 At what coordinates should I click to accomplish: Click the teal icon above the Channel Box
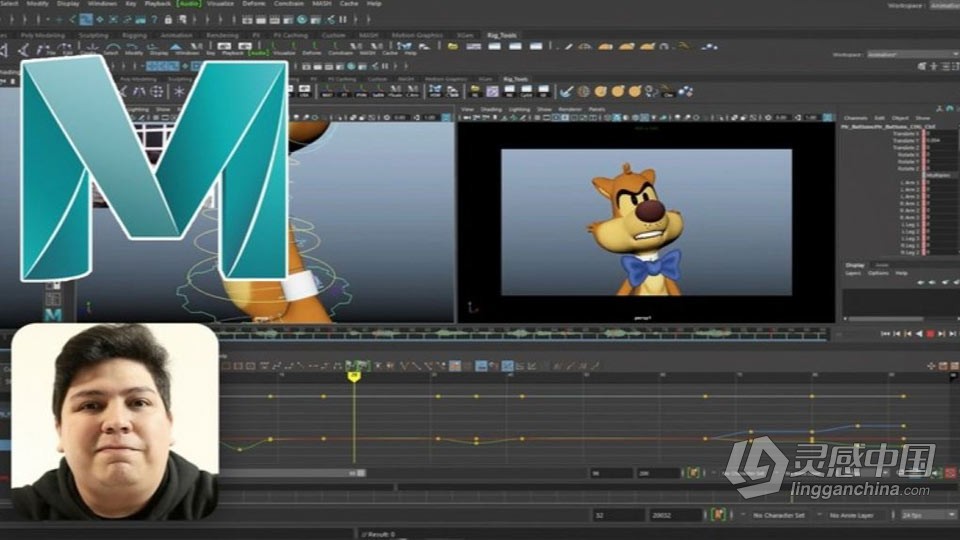(x=950, y=108)
